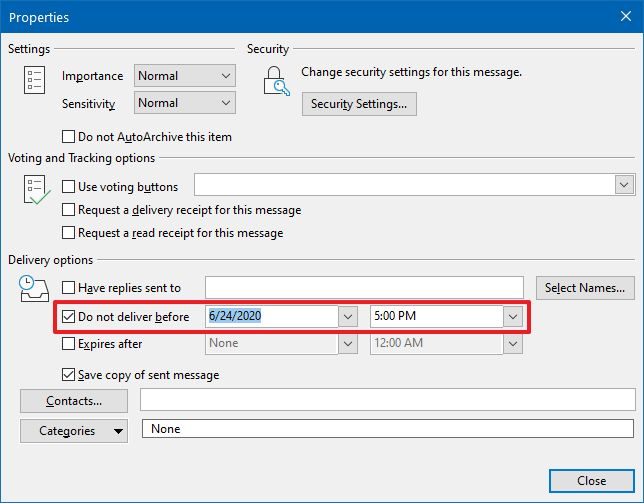The image size is (644, 503).
Task: Expand the 5:00 PM delivery time dropdown
Action: pyautogui.click(x=513, y=316)
